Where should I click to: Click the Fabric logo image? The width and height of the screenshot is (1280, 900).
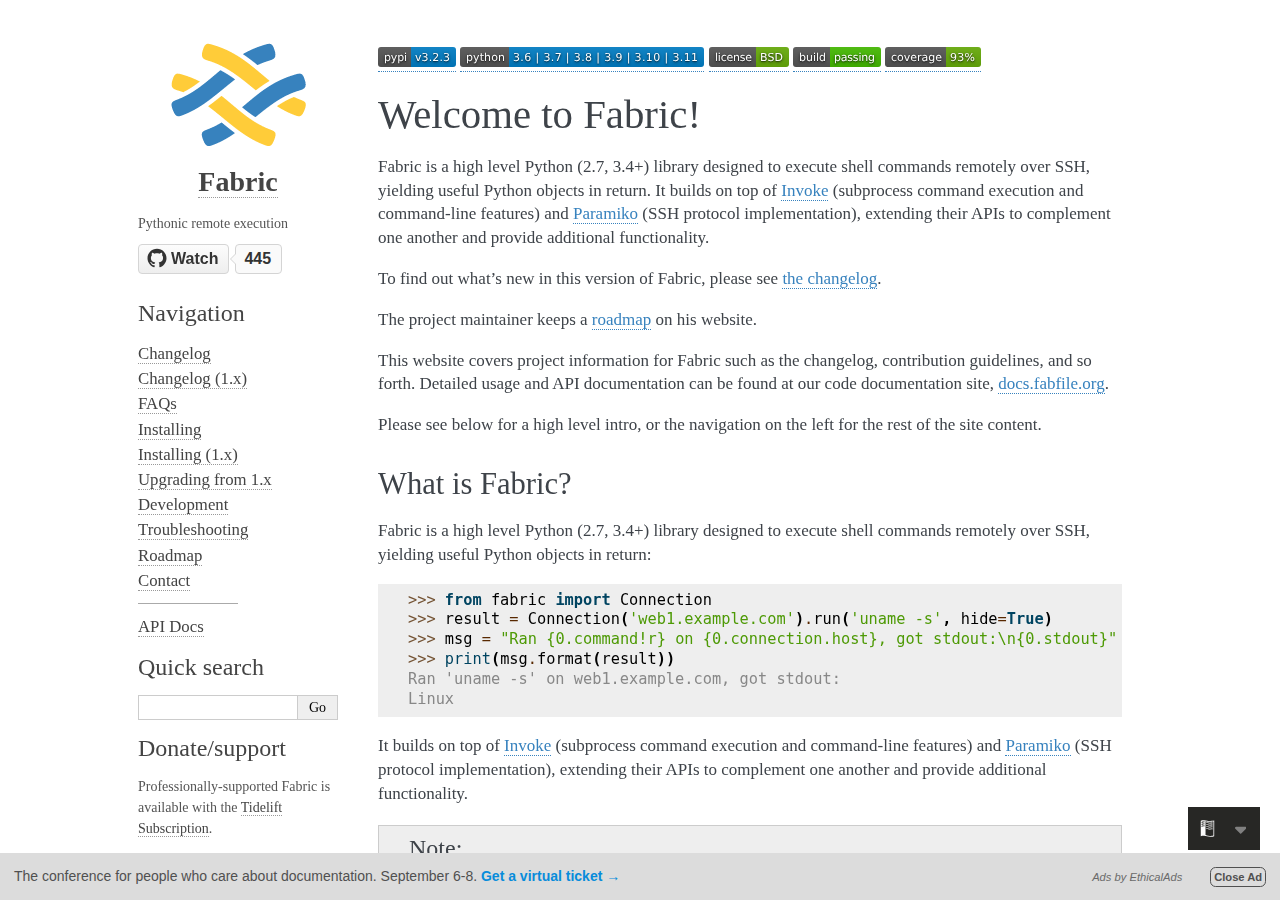[238, 95]
